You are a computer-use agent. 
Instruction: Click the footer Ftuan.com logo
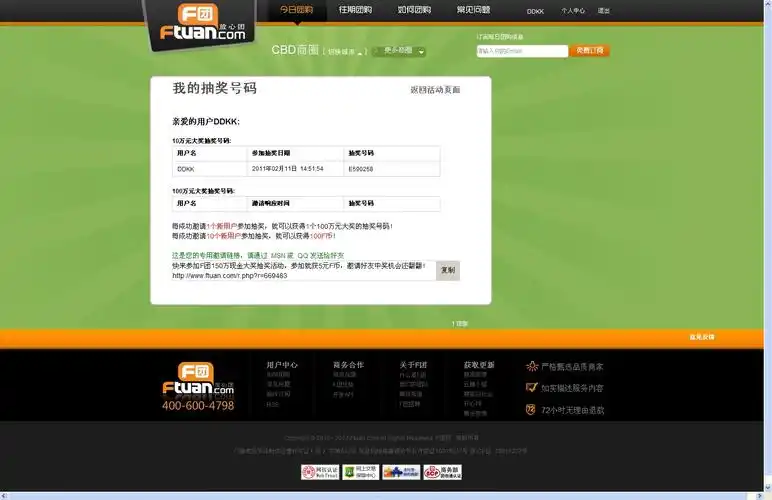(x=198, y=379)
